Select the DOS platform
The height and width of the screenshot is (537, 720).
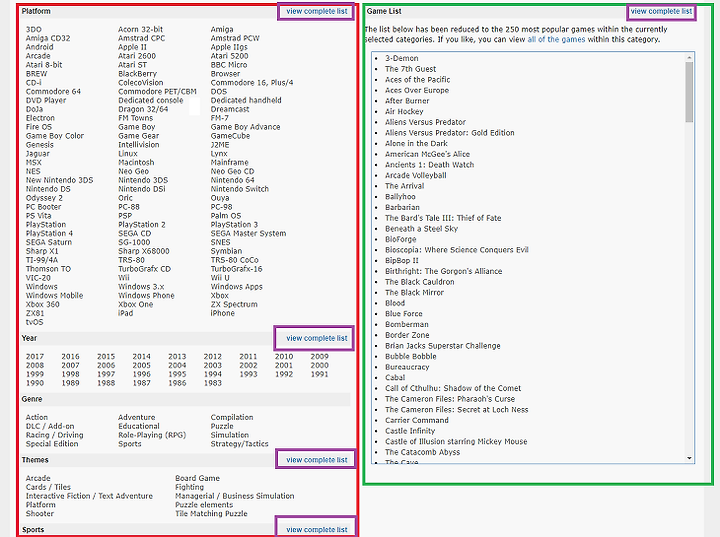click(219, 91)
